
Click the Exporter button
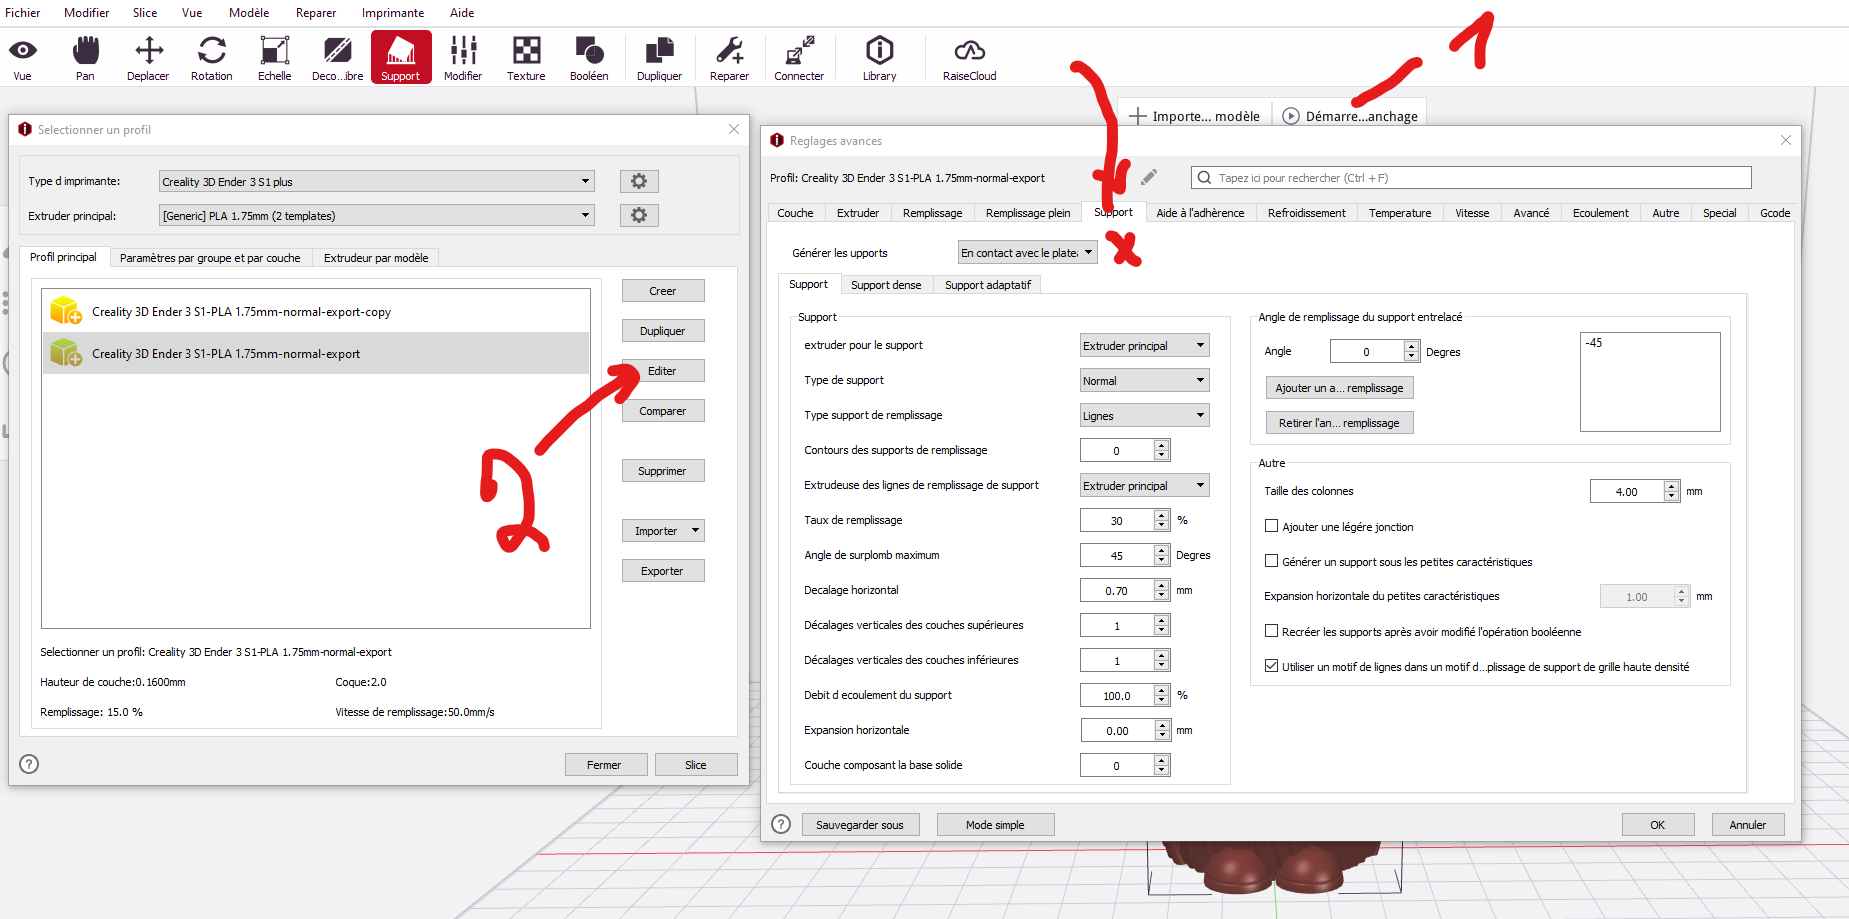pos(663,571)
